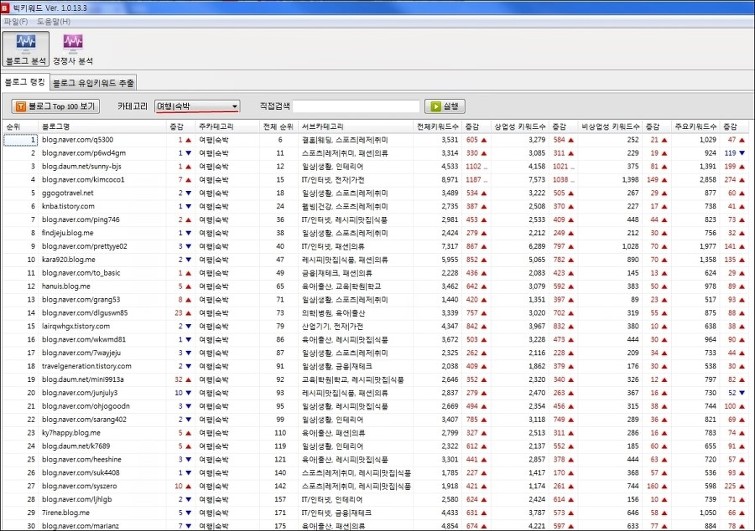The width and height of the screenshot is (755, 531).
Task: Click commercial keywords value 6,289
Action: coord(537,246)
